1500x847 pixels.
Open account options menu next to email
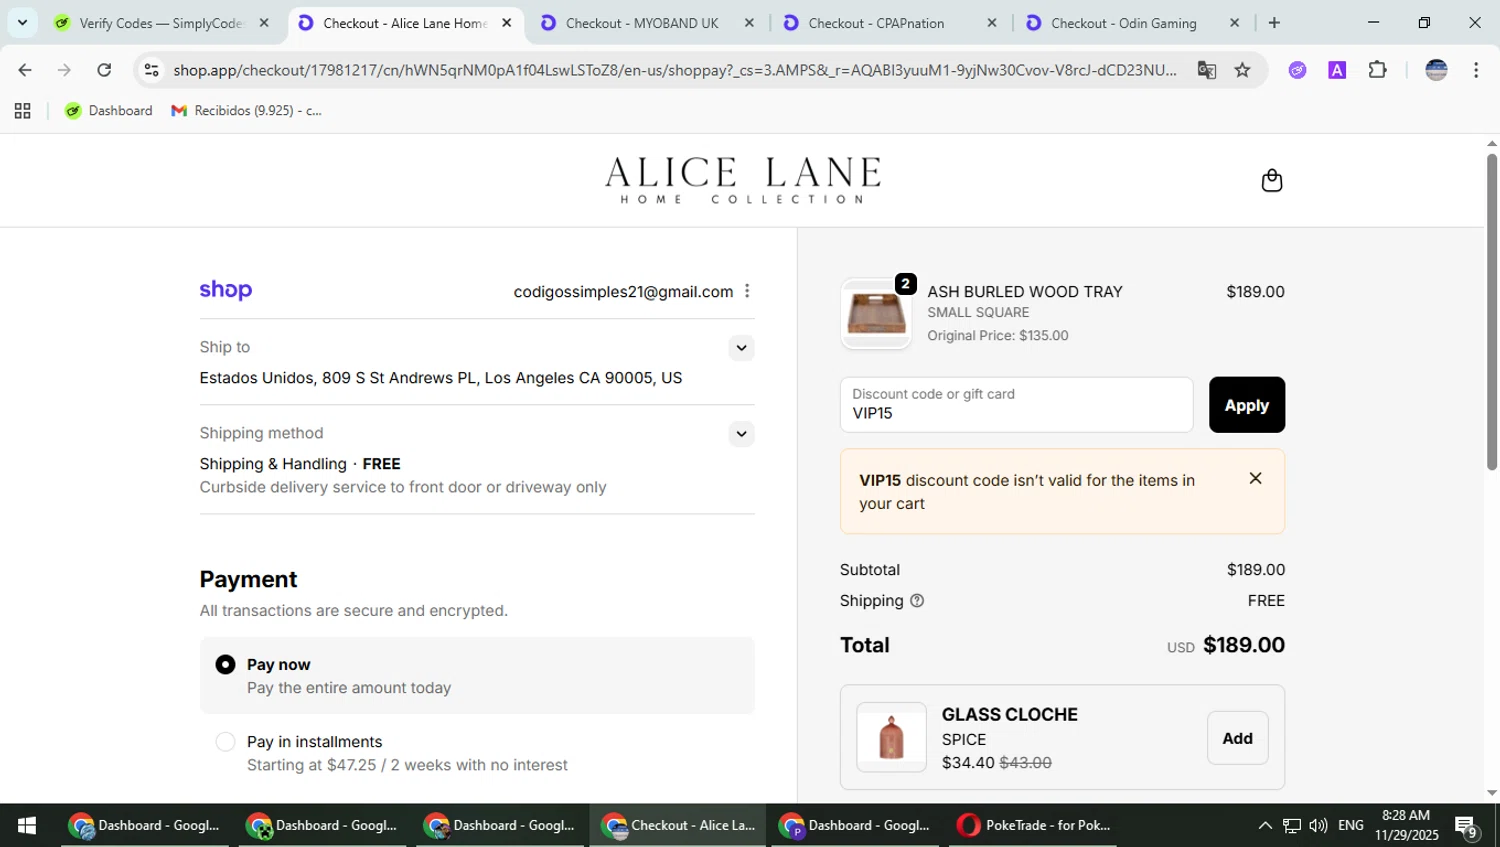747,291
